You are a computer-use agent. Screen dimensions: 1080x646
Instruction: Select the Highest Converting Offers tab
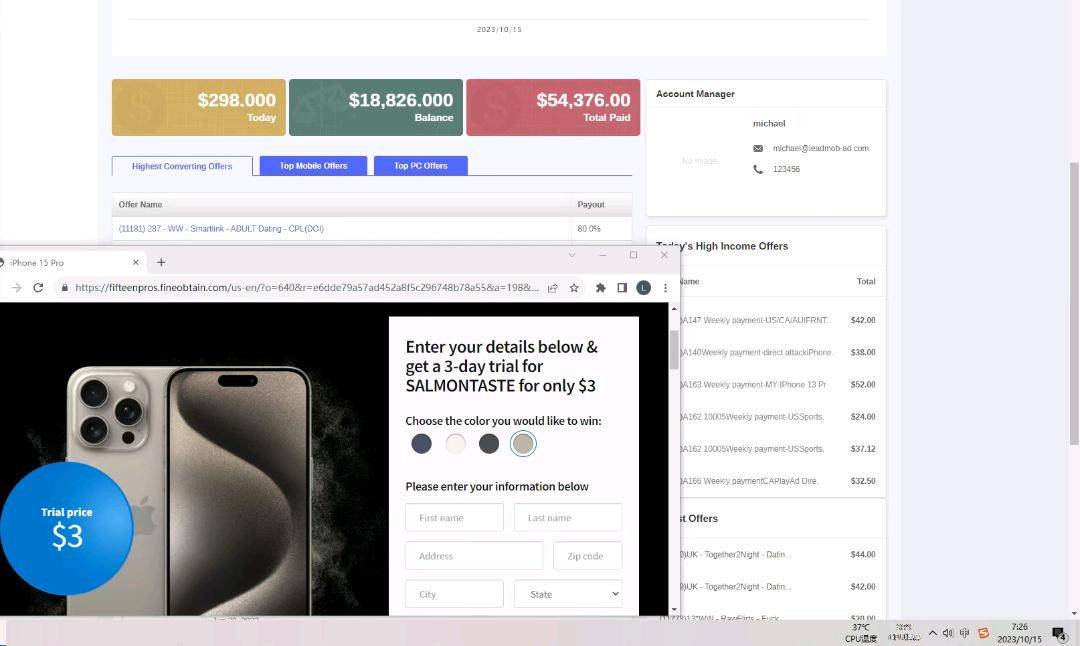[182, 166]
